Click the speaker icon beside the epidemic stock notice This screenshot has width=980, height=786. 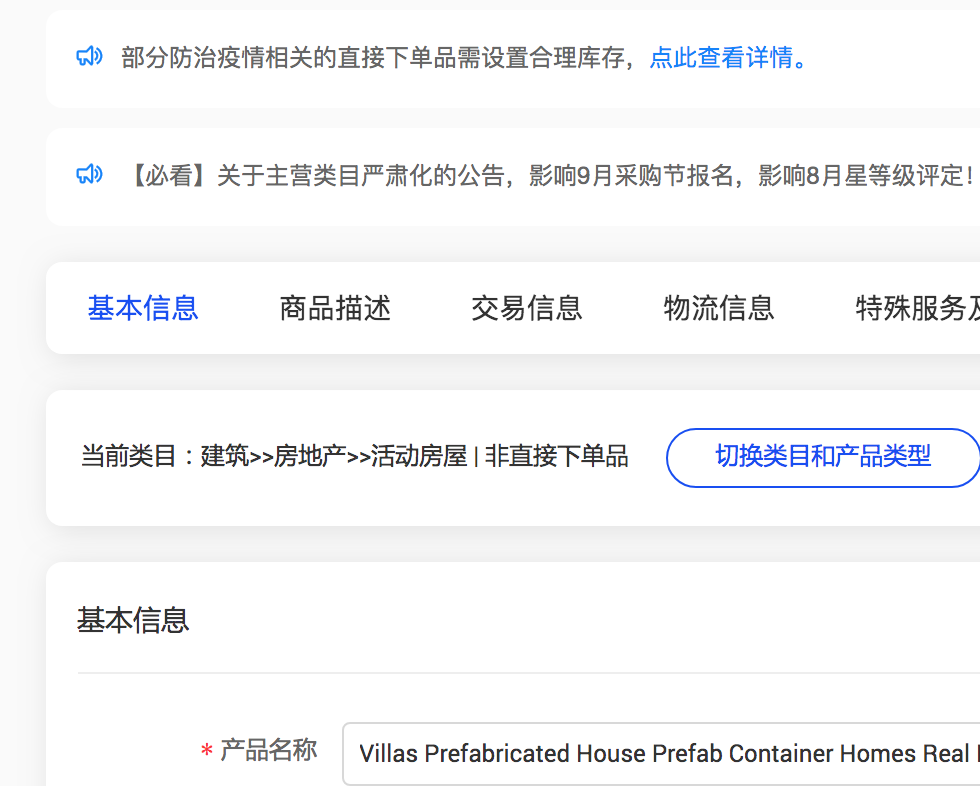click(x=89, y=56)
